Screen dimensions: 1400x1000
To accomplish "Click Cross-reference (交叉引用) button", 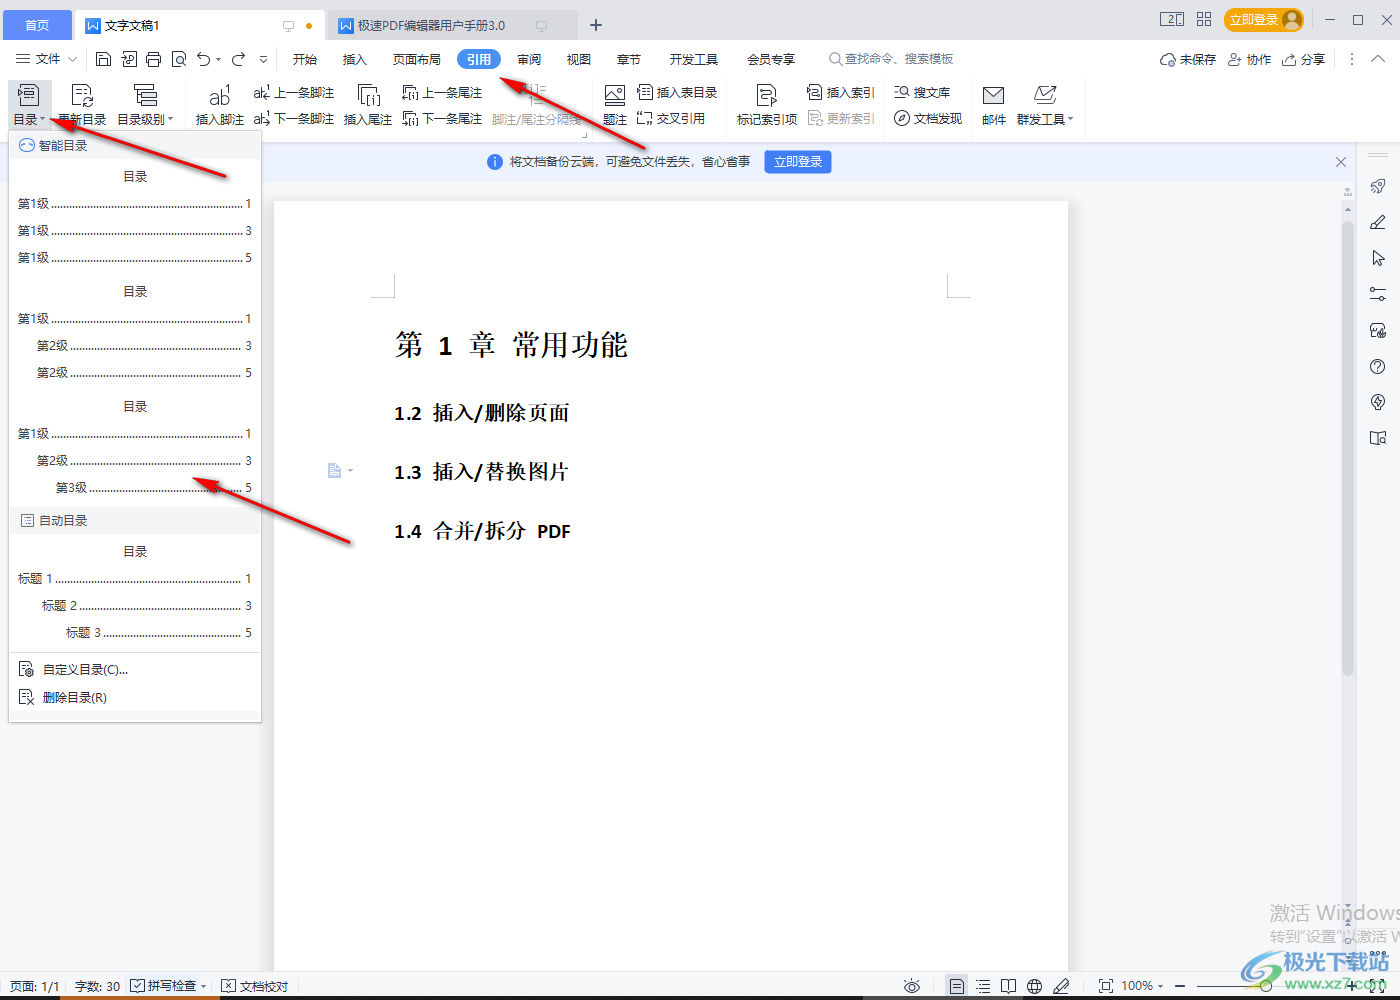I will click(x=671, y=118).
